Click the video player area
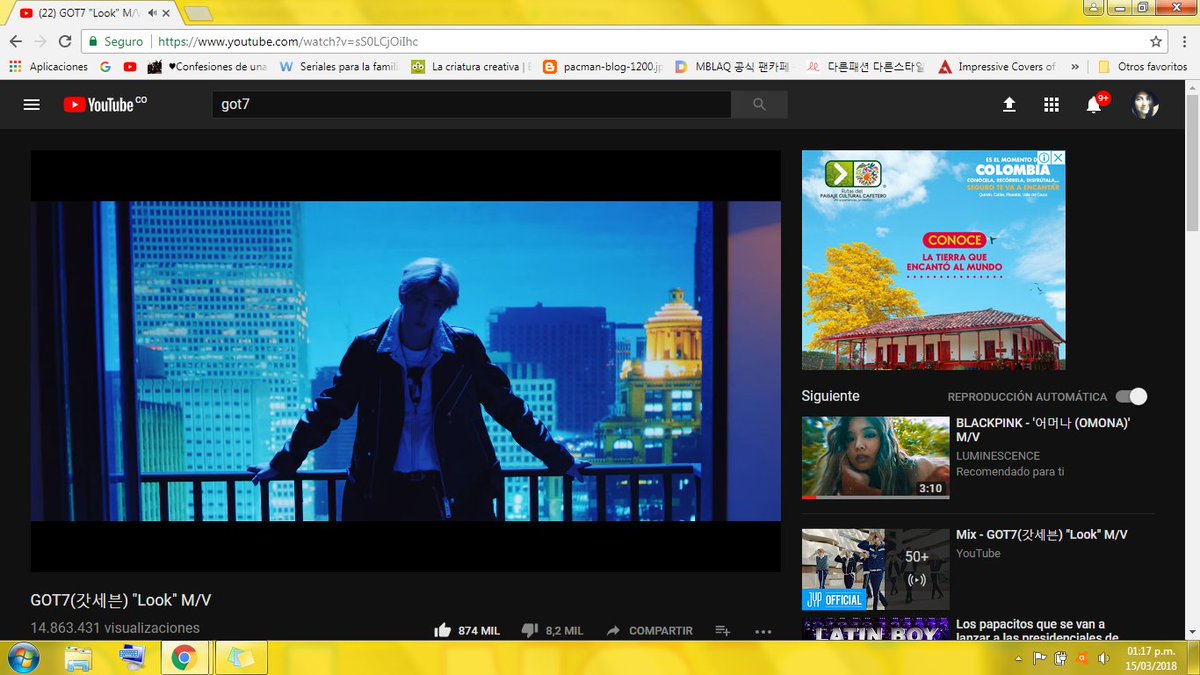1200x675 pixels. (x=405, y=361)
